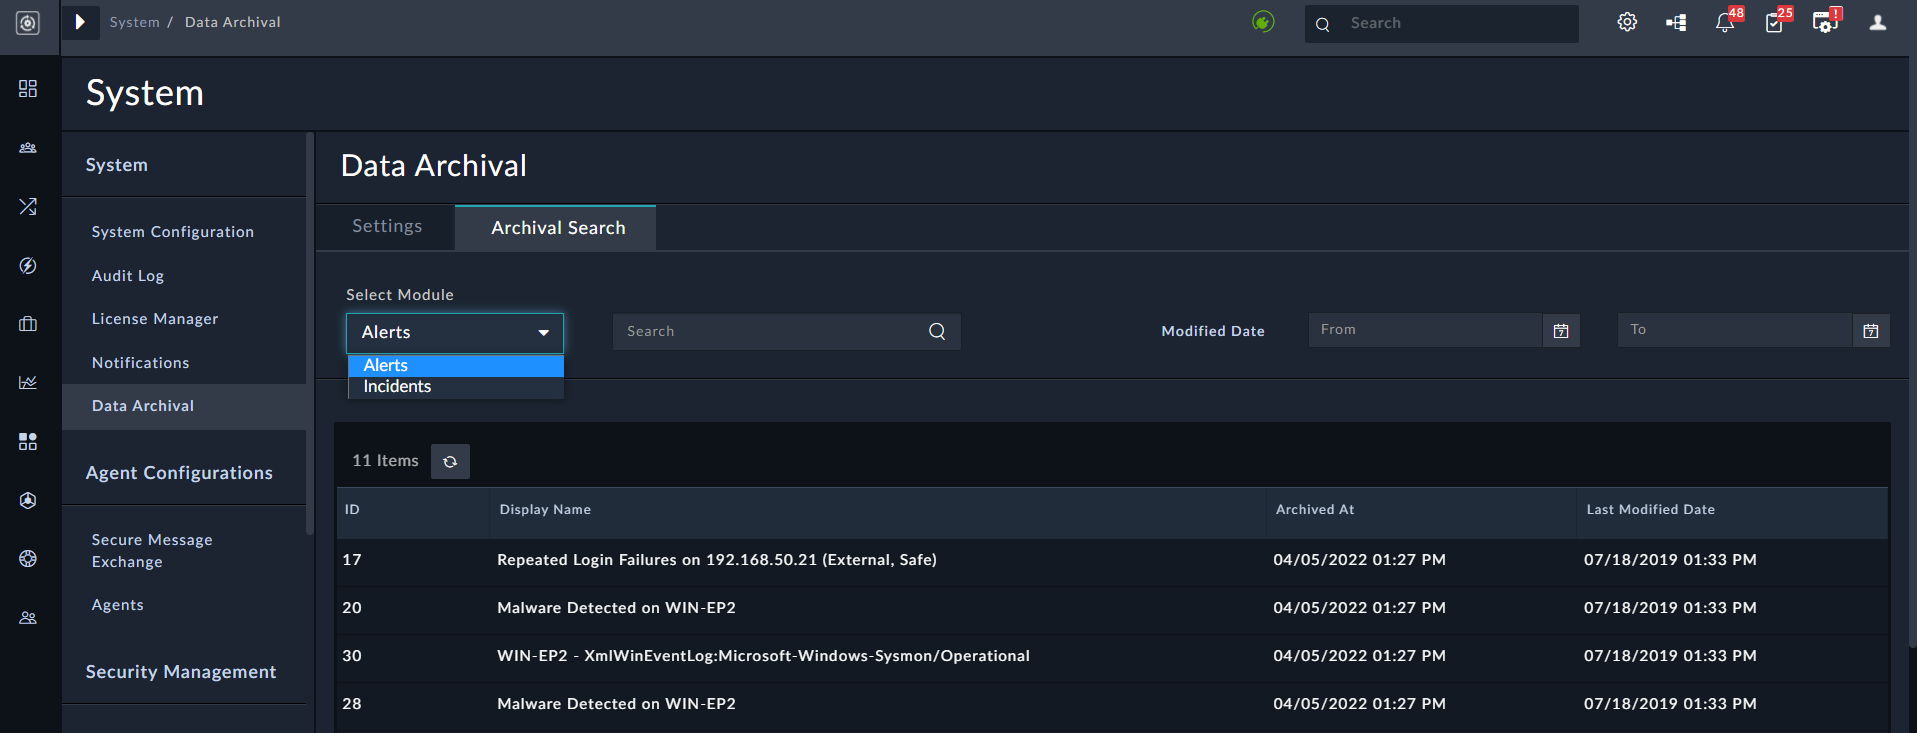1917x733 pixels.
Task: Click the user profile icon
Action: coord(1877,22)
